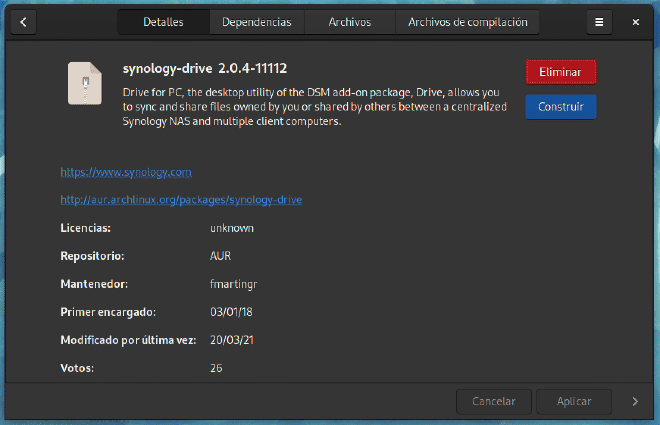Open the AUR synology-drive package link
660x425 pixels.
[181, 200]
